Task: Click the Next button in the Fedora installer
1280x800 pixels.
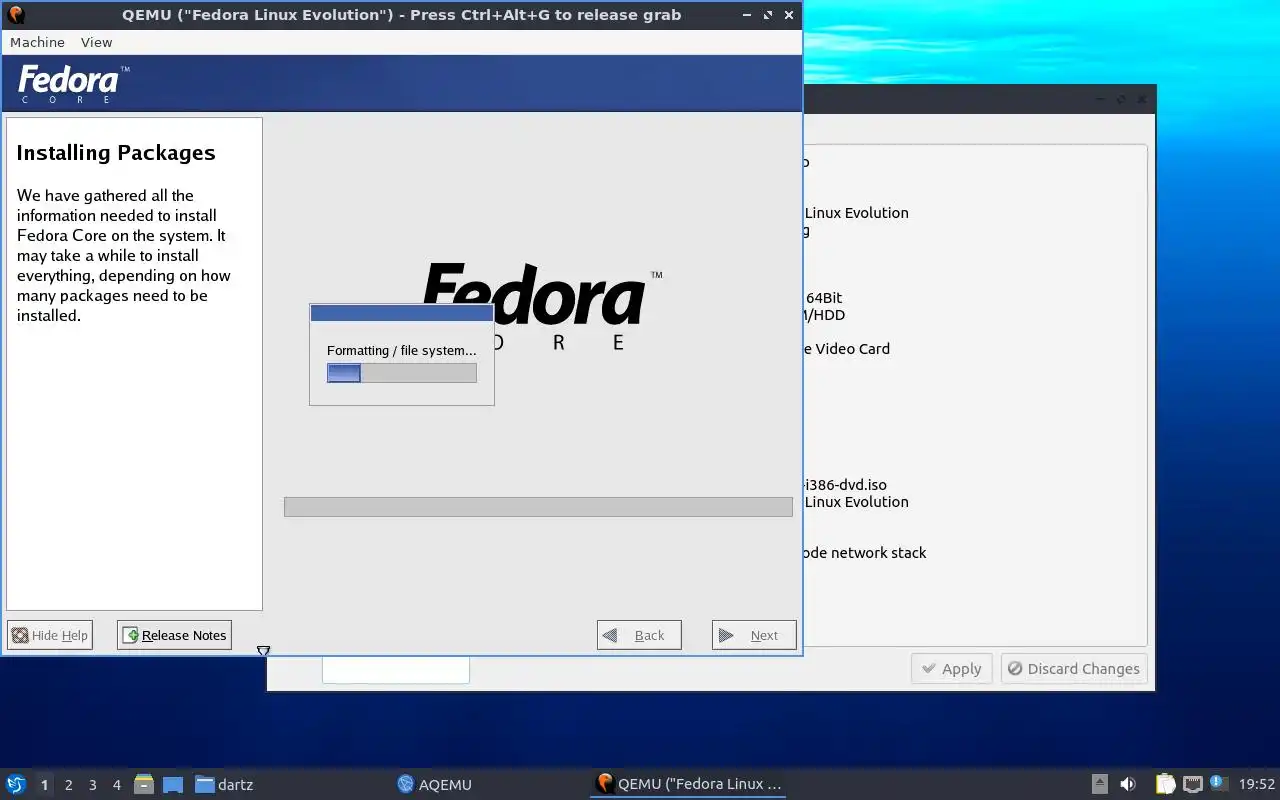Action: (754, 635)
